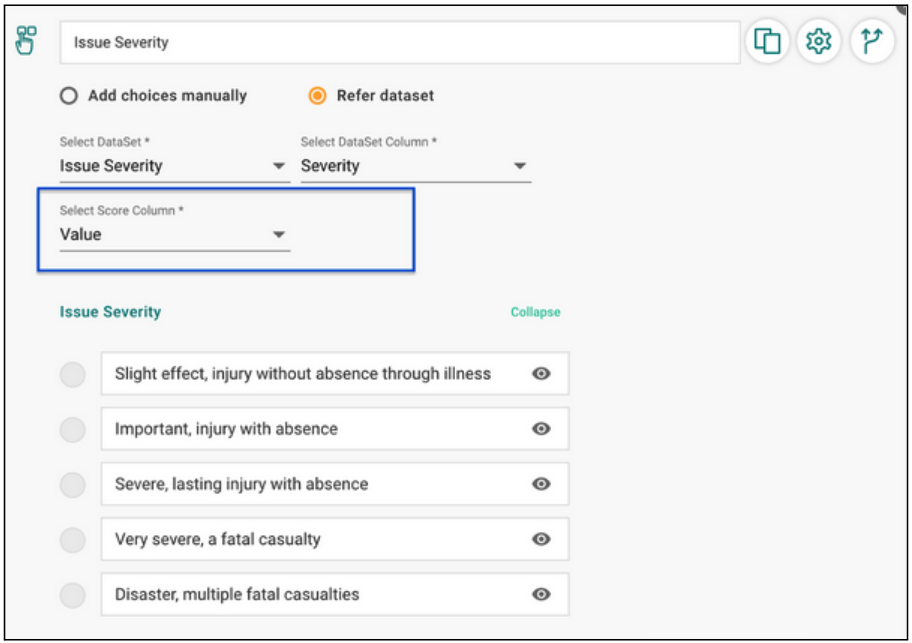Collapse the Issue Severity choices list
The width and height of the screenshot is (912, 643).
tap(535, 312)
